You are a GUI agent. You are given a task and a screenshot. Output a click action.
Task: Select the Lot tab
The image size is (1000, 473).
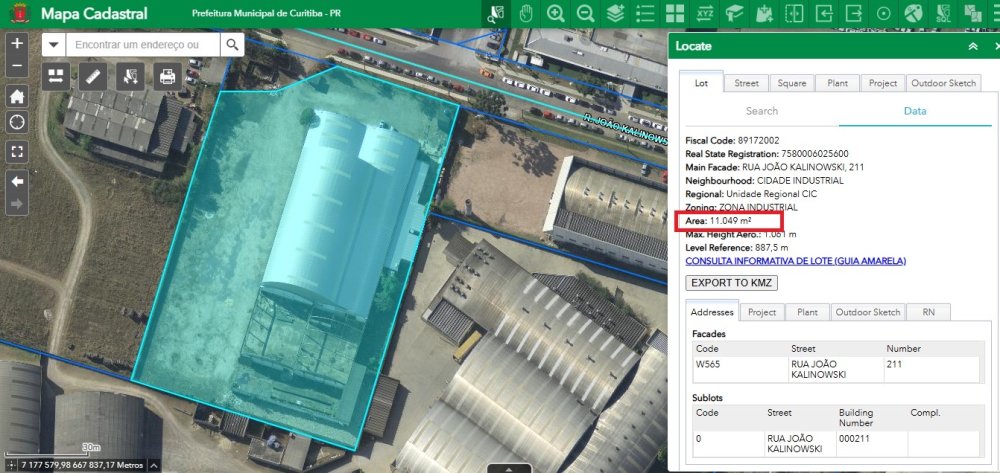[701, 83]
